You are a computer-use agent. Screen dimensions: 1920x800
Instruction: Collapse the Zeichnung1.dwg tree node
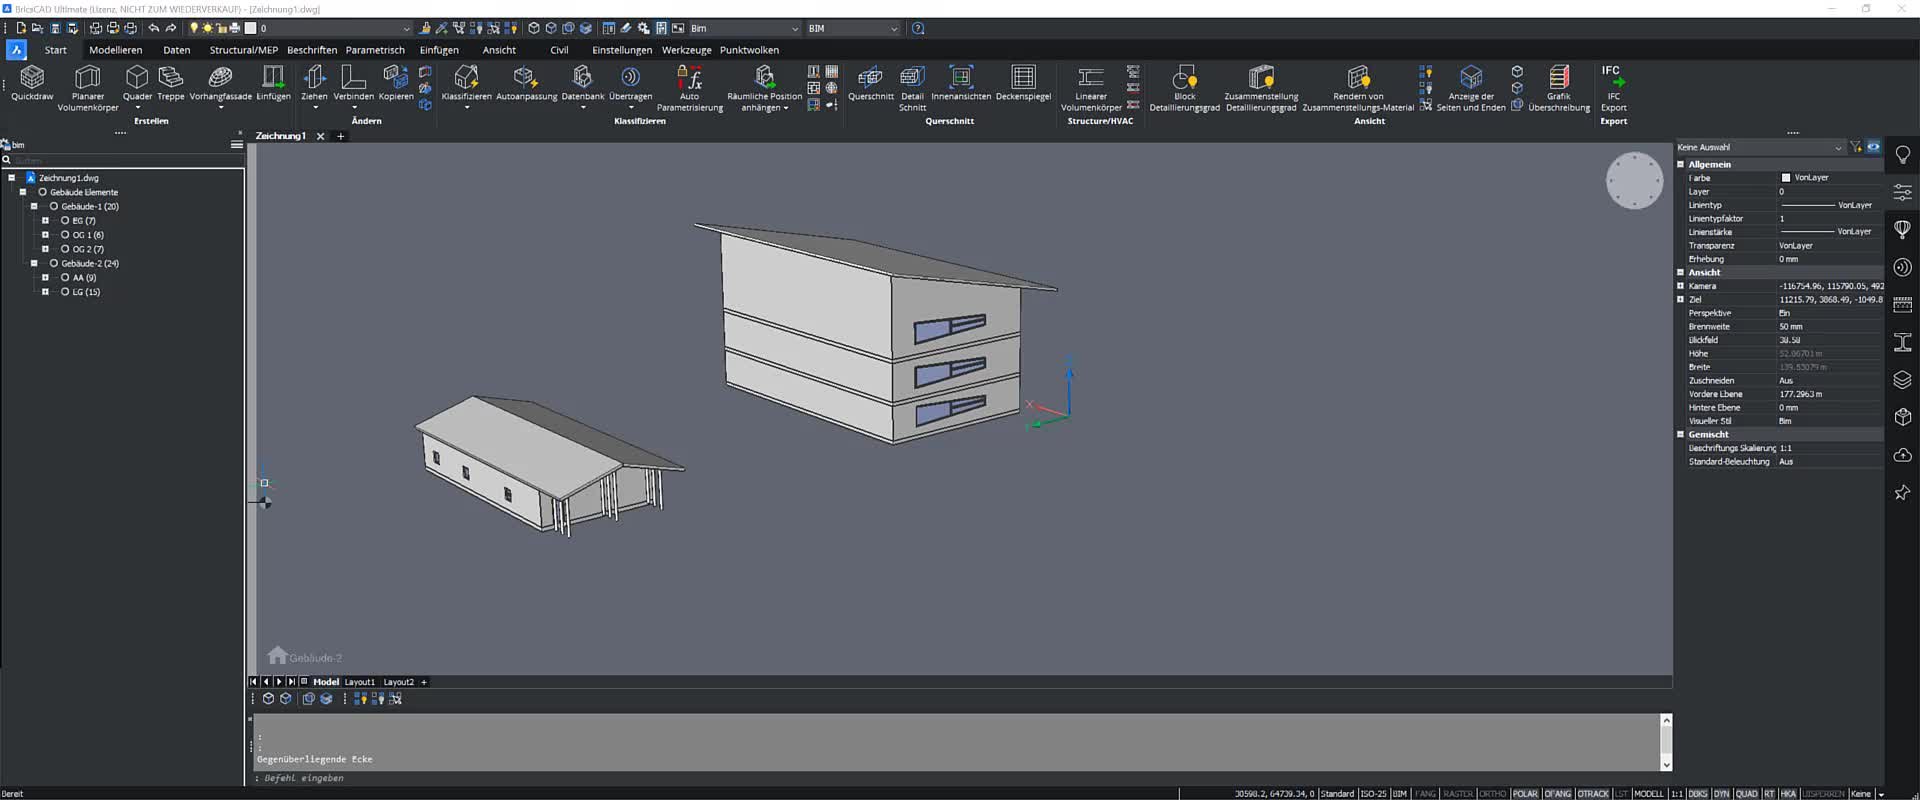[x=12, y=178]
